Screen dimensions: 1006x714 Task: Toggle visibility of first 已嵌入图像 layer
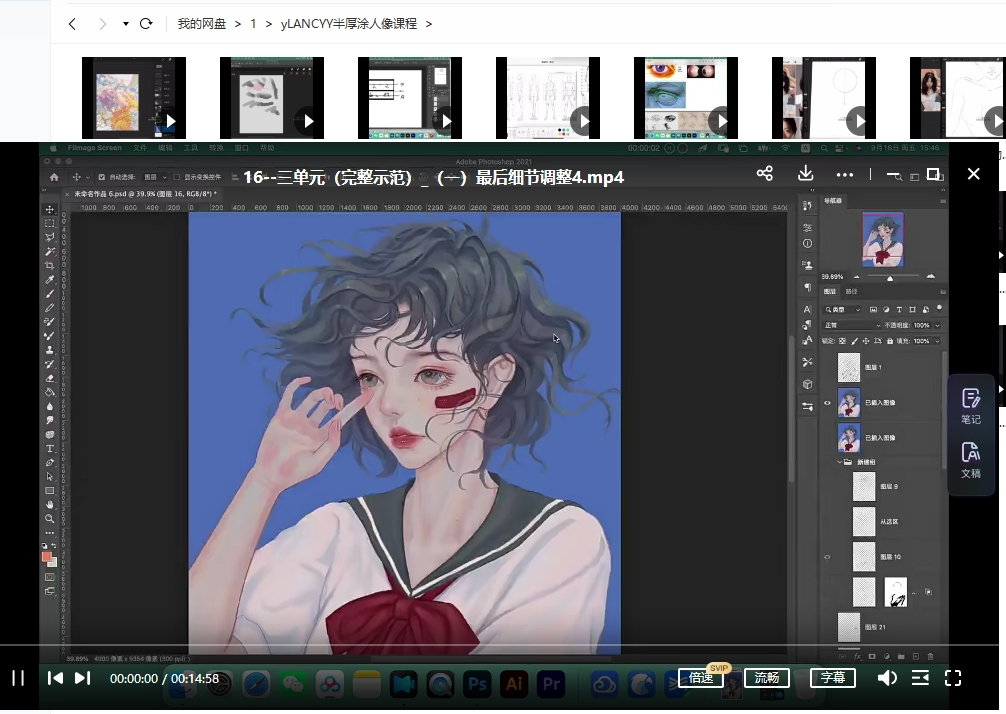(x=827, y=403)
